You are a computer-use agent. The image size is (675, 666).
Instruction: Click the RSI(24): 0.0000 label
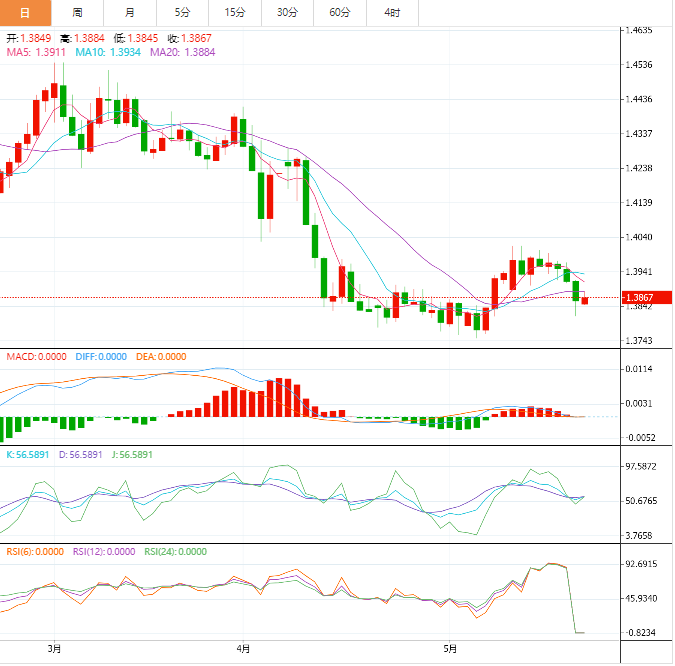coord(176,552)
